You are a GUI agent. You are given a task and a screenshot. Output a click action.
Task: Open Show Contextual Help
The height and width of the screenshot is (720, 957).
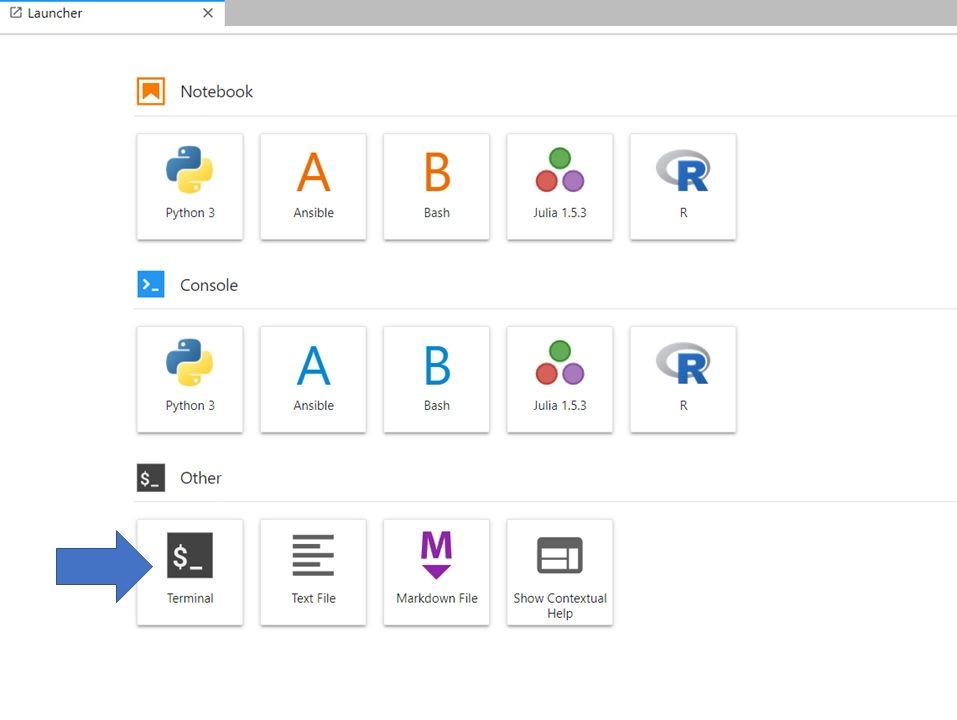click(560, 572)
